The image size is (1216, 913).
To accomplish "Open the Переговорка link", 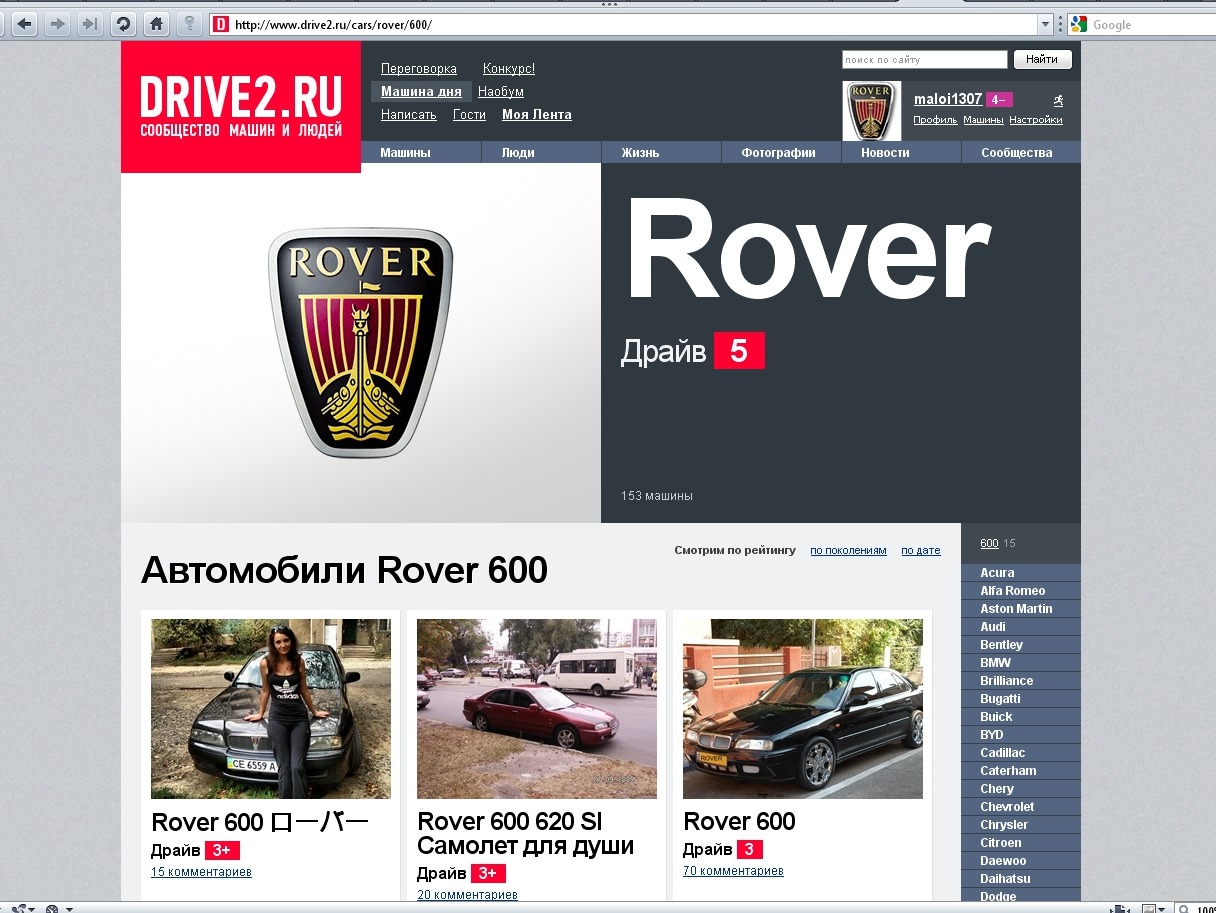I will (x=419, y=69).
